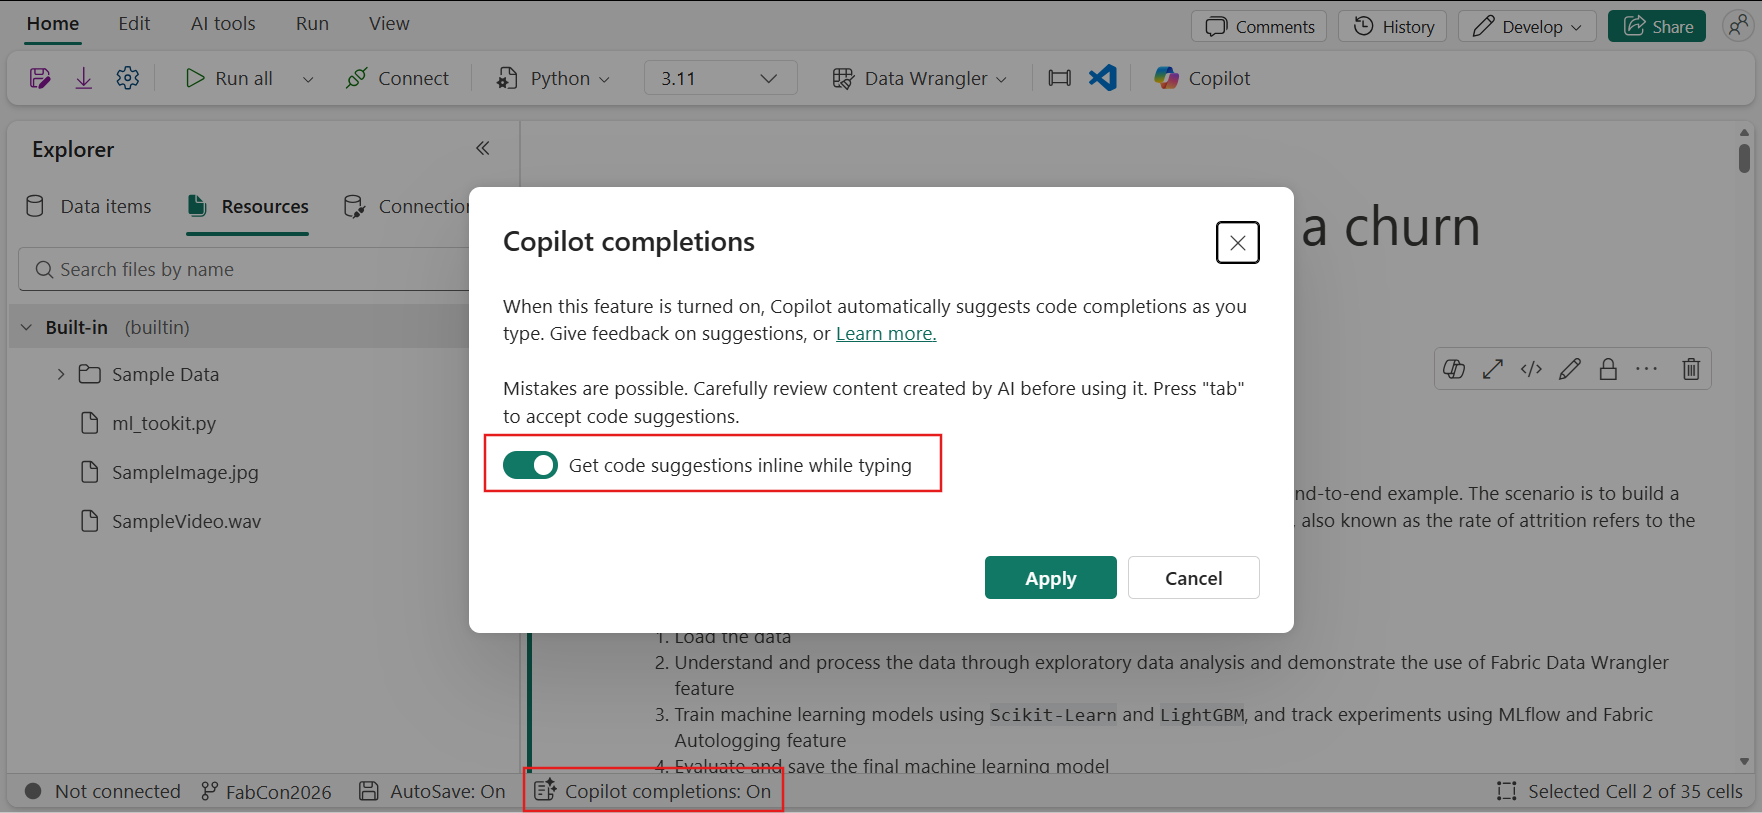
Task: Open the Data Wrangler dropdown
Action: click(x=919, y=78)
